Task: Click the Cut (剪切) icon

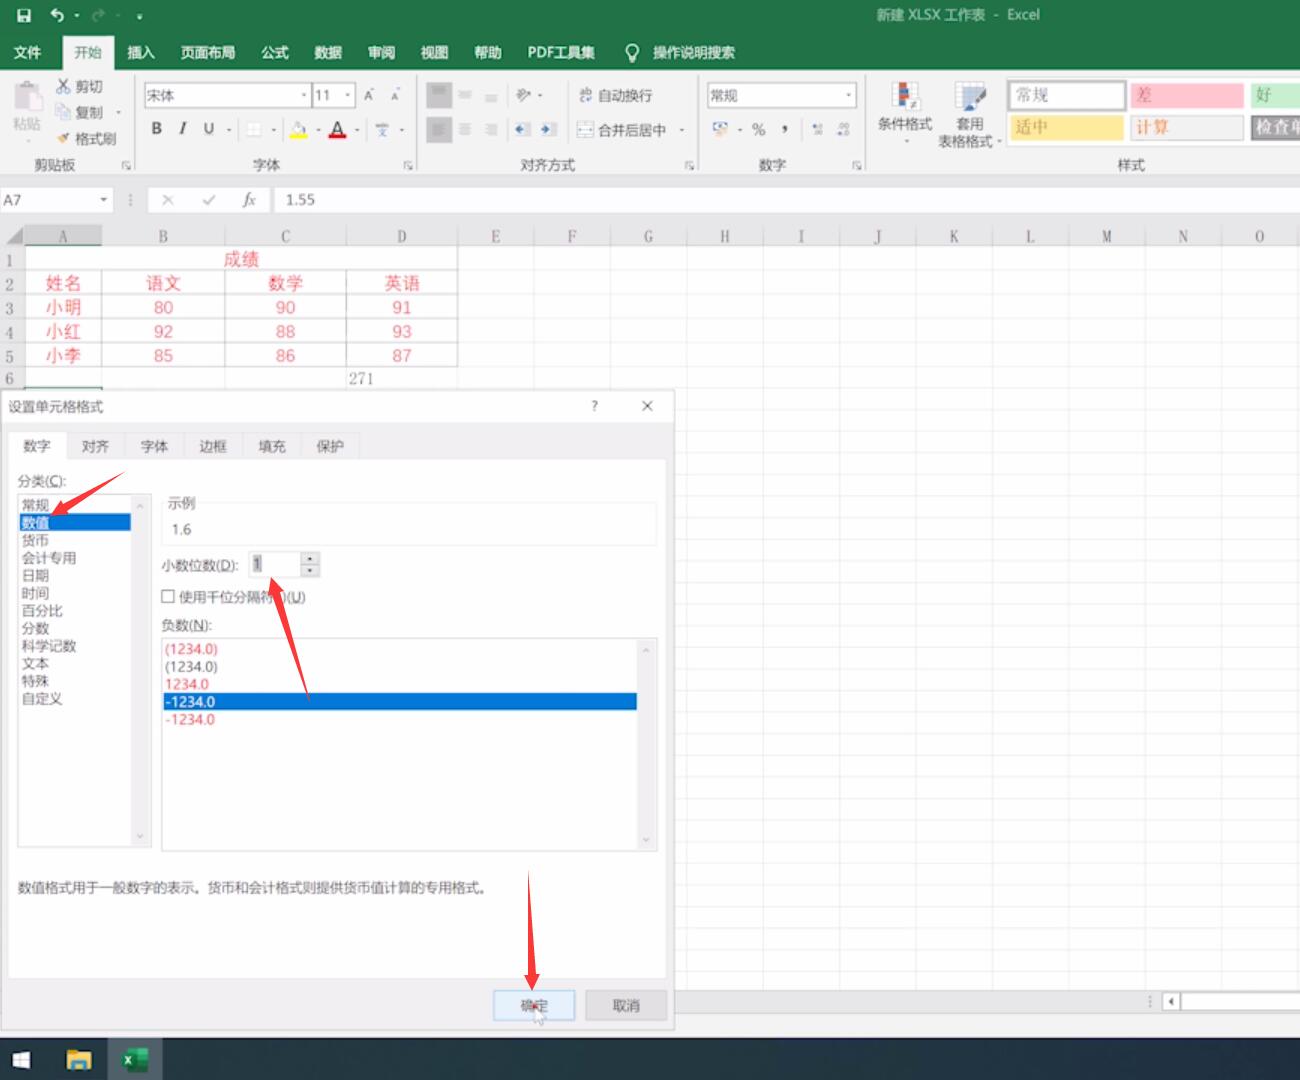Action: [63, 87]
